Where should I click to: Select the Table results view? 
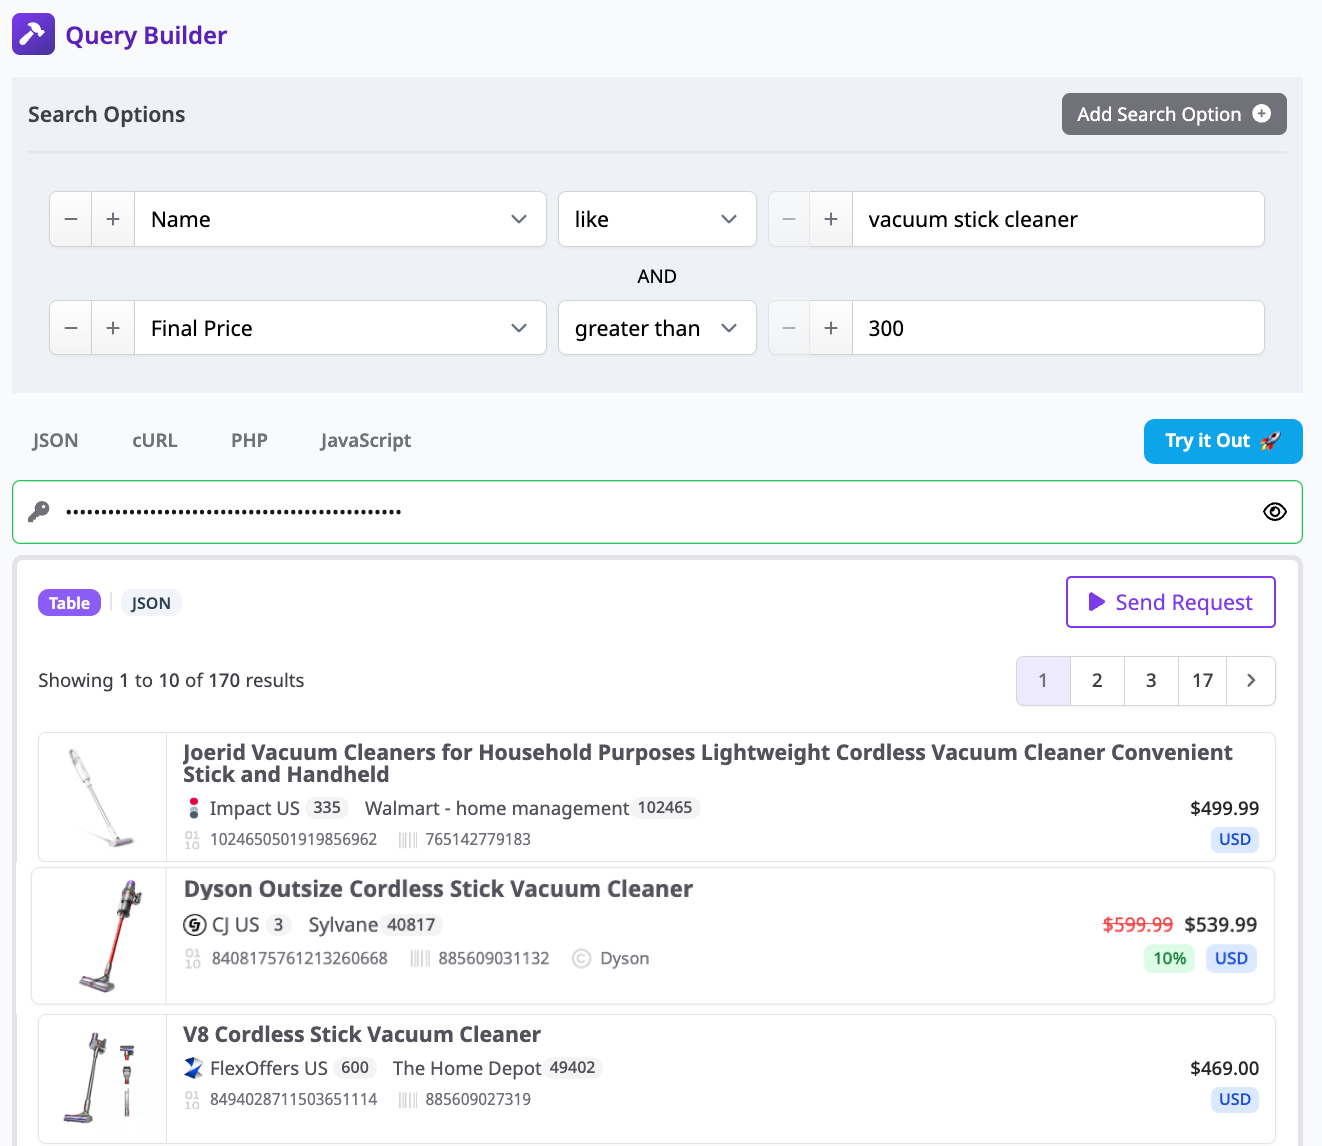(69, 603)
